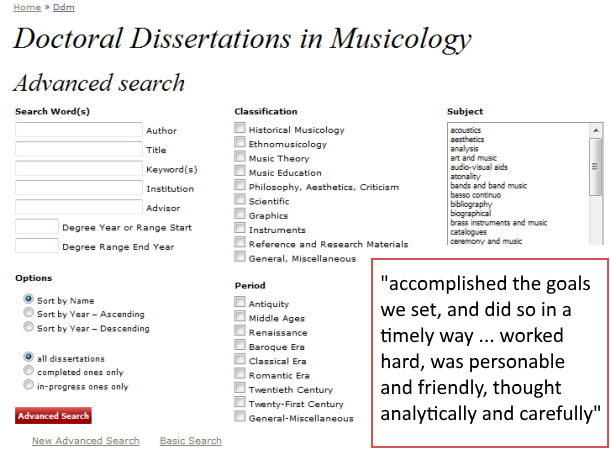The image size is (611, 450).
Task: Click the Author search field
Action: coord(79,130)
